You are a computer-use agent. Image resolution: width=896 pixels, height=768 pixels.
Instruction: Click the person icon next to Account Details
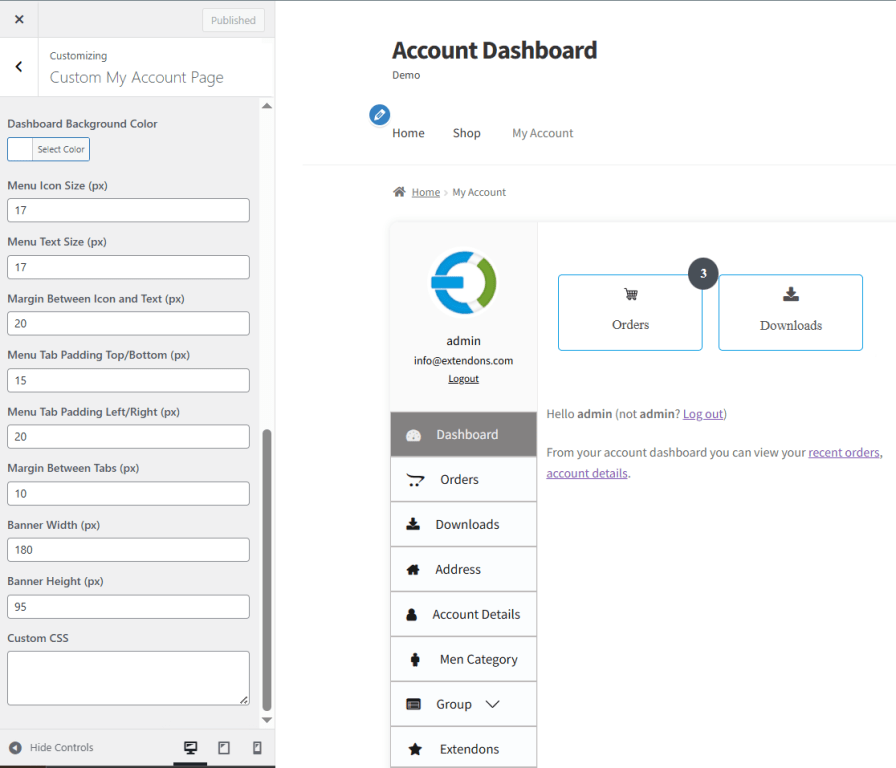tap(412, 614)
